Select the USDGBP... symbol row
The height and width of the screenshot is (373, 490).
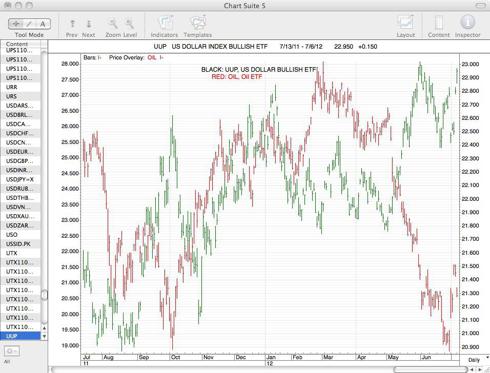tap(20, 161)
